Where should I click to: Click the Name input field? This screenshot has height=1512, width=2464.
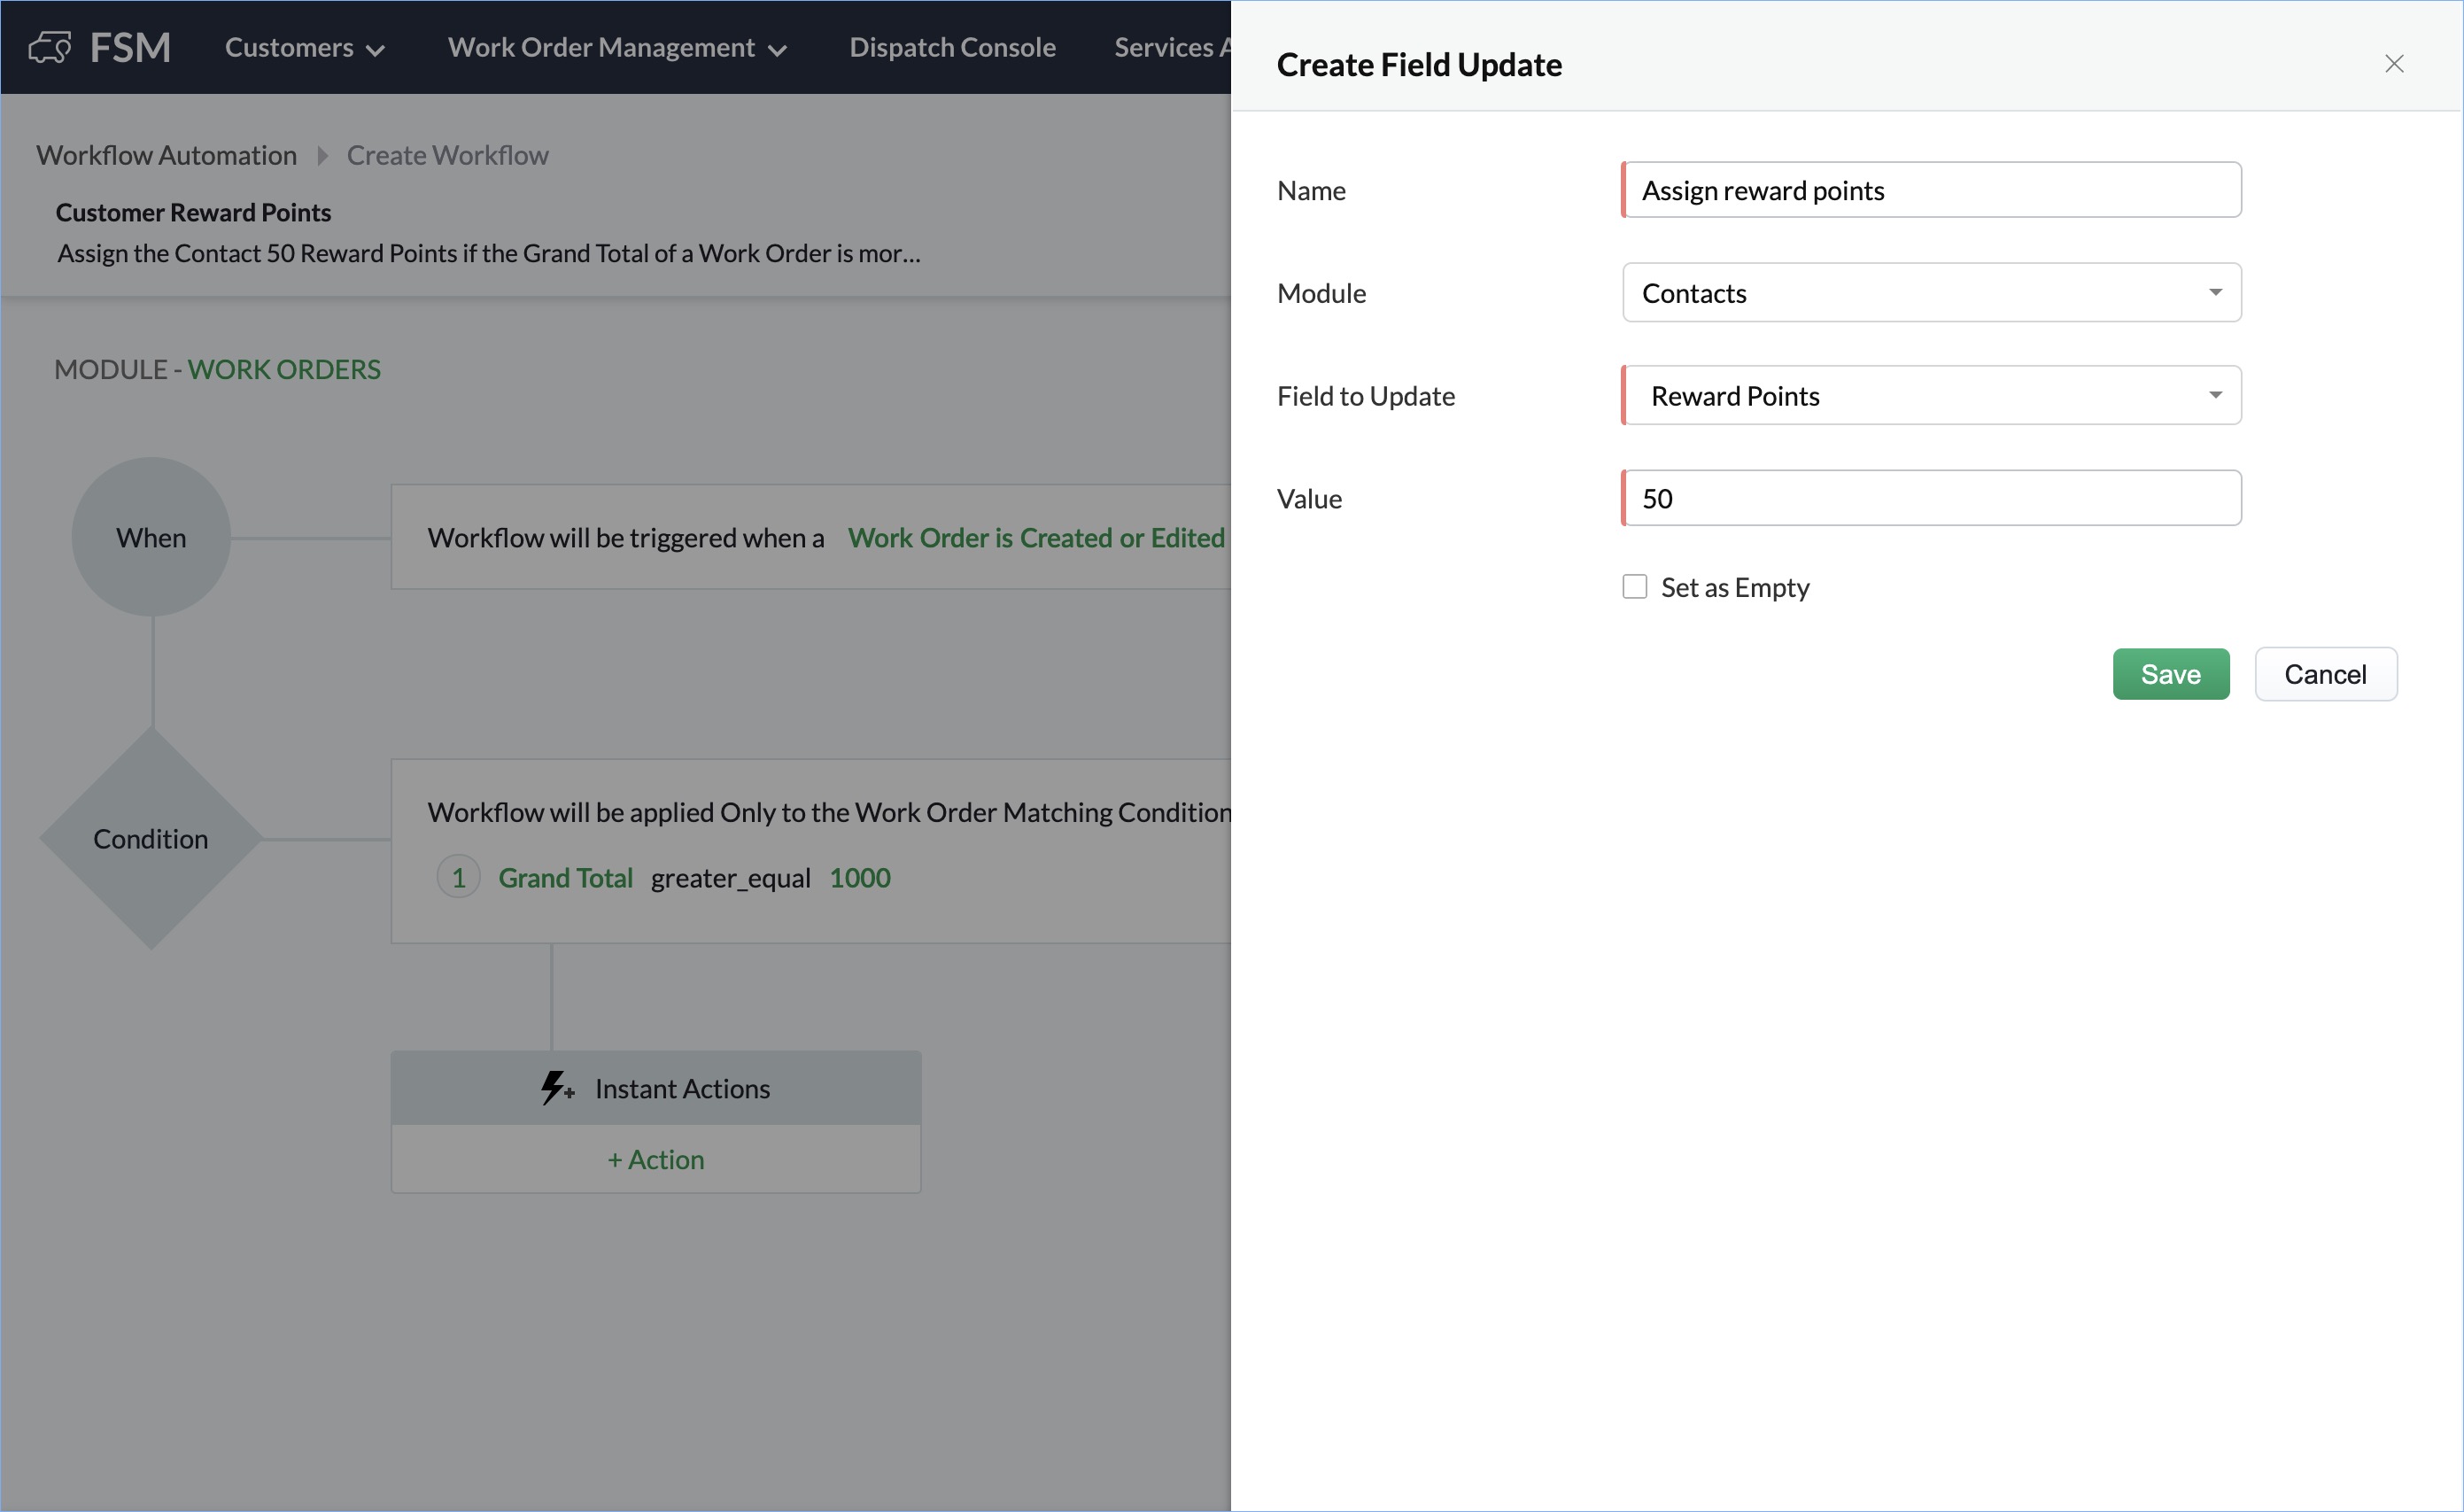(1930, 190)
